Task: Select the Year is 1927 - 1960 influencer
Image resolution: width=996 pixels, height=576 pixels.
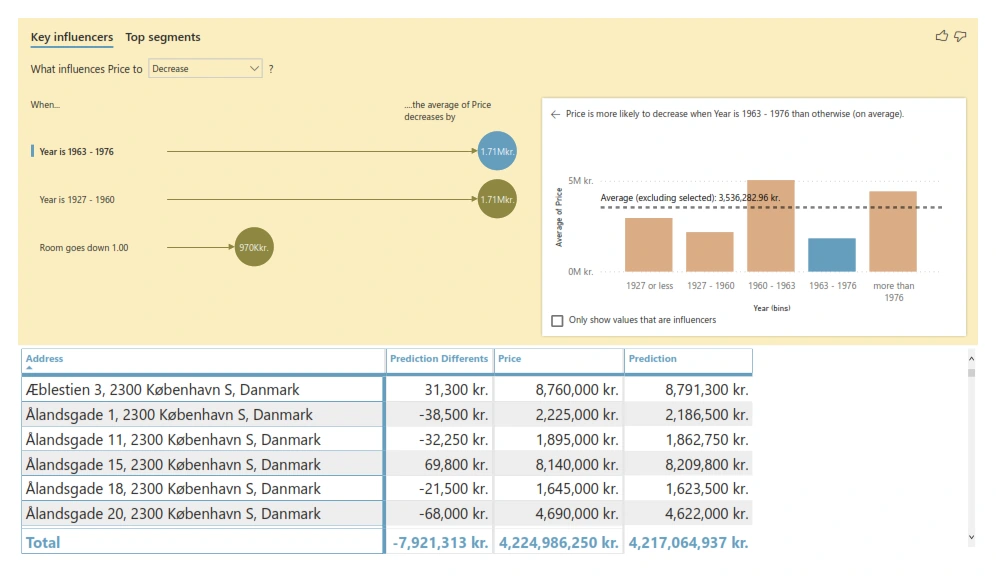Action: pos(77,199)
